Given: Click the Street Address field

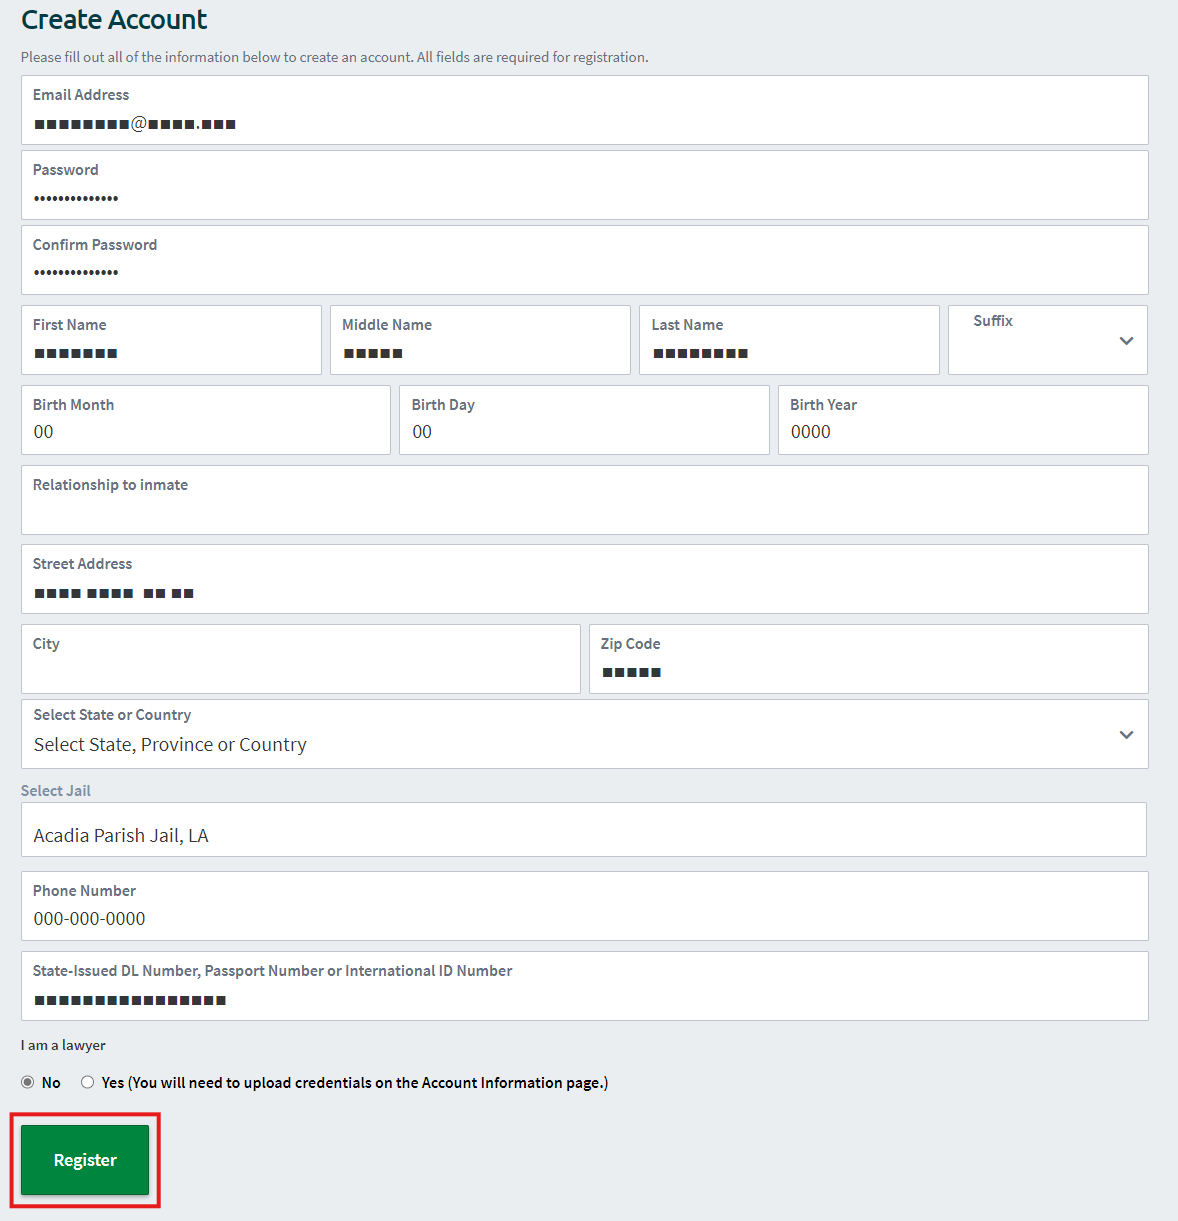Looking at the screenshot, I should 584,579.
